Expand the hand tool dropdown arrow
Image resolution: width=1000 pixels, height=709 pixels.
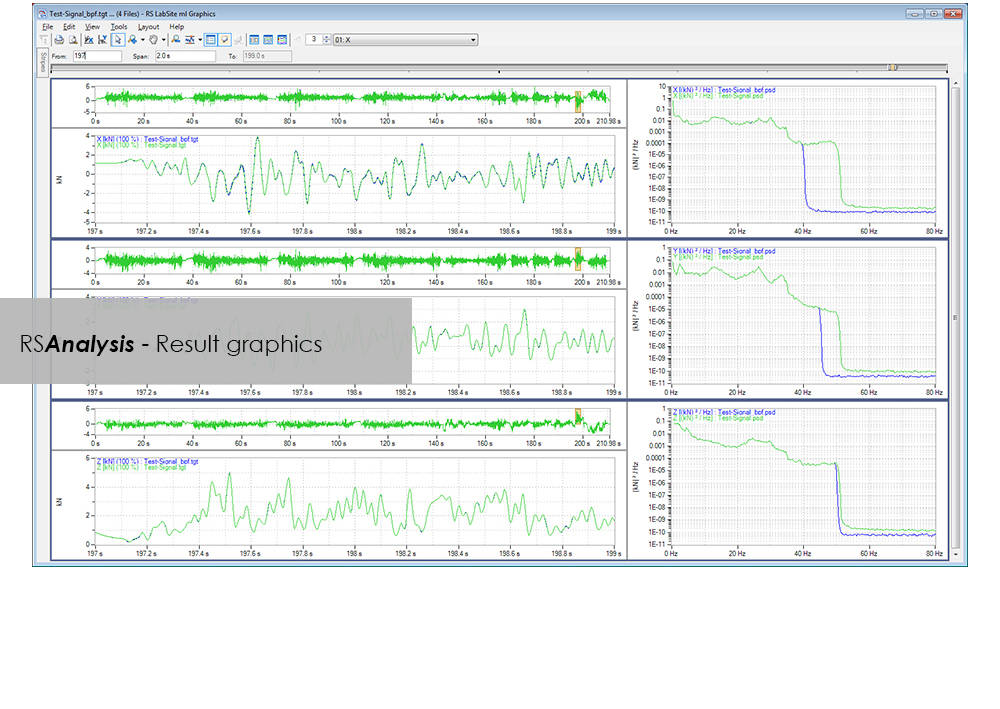[163, 40]
